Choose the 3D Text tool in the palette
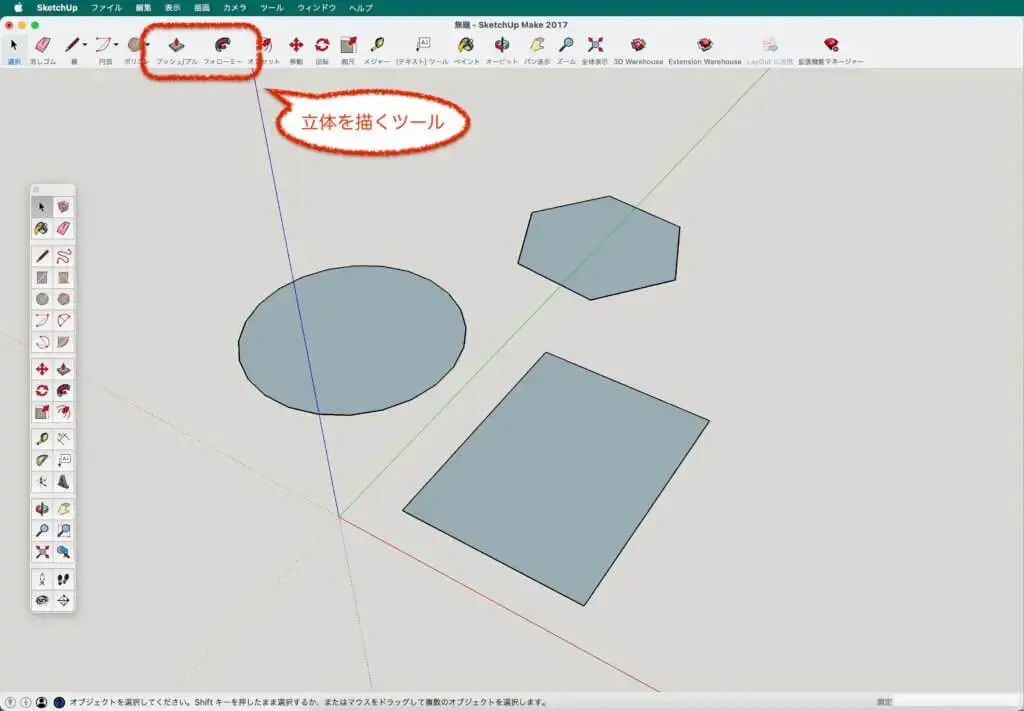Screen dimensions: 1024x711 coord(63,482)
